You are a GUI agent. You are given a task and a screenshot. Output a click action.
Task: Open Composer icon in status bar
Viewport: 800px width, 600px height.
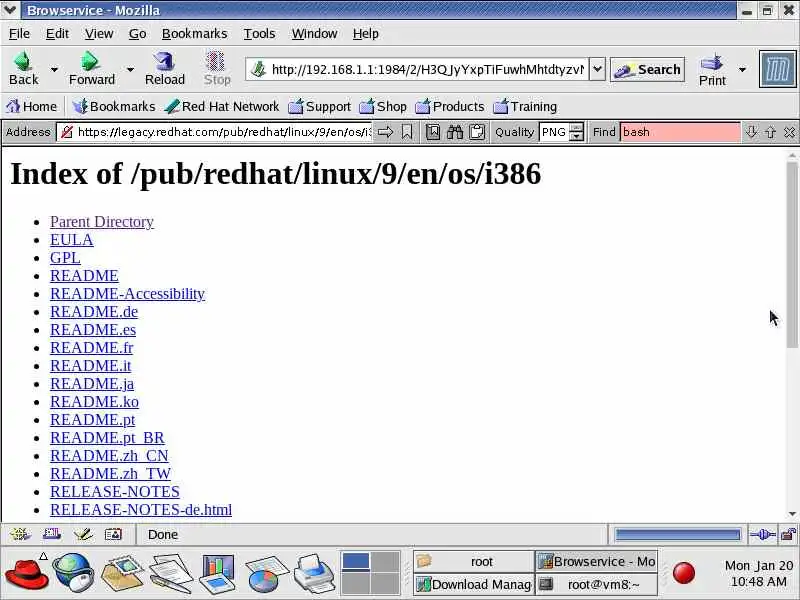pos(83,534)
